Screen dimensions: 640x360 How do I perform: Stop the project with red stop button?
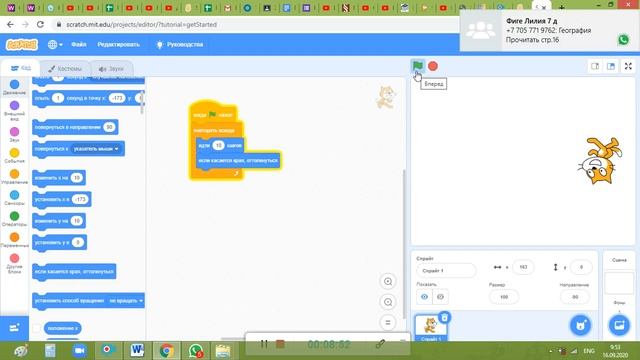[x=433, y=66]
